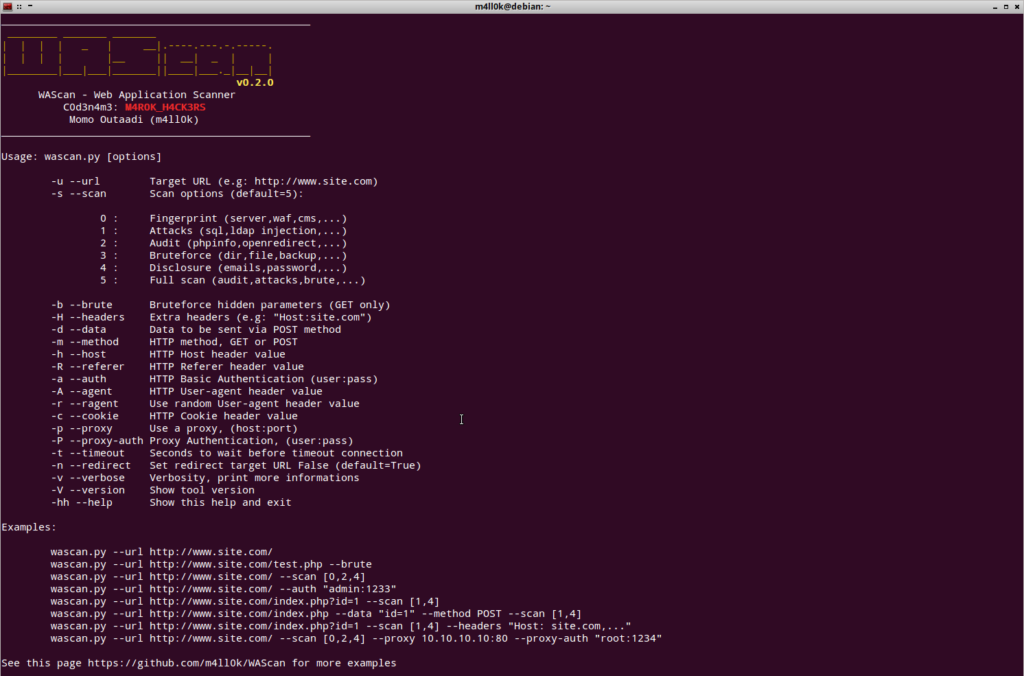
Task: Minimize the m4ll0k@debian terminal window
Action: pyautogui.click(x=995, y=7)
